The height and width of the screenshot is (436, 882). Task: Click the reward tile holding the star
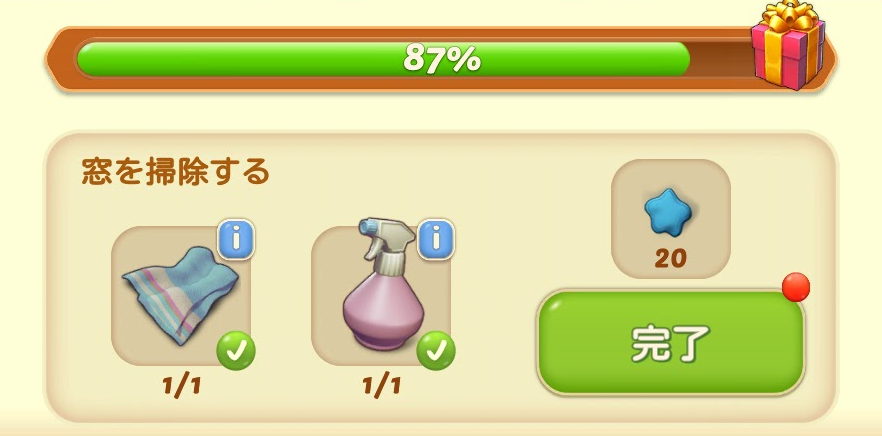coord(670,219)
